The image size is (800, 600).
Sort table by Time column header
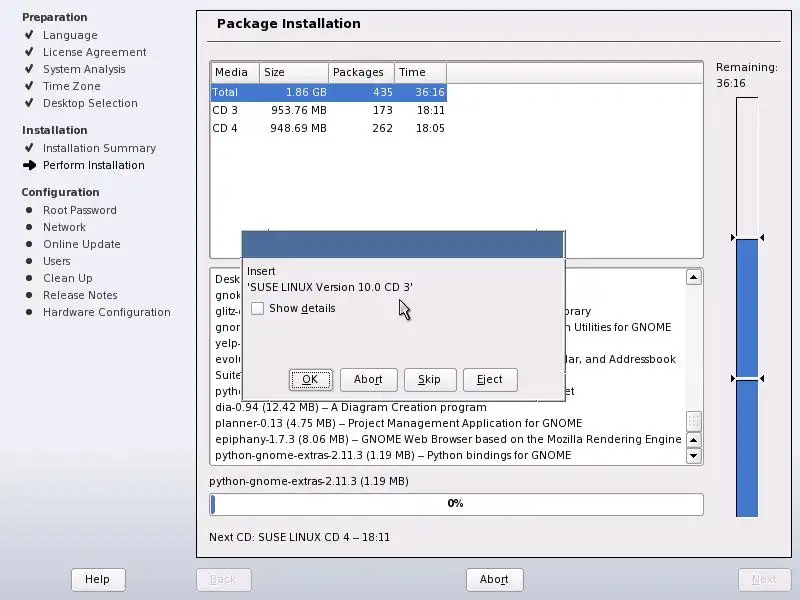[420, 72]
